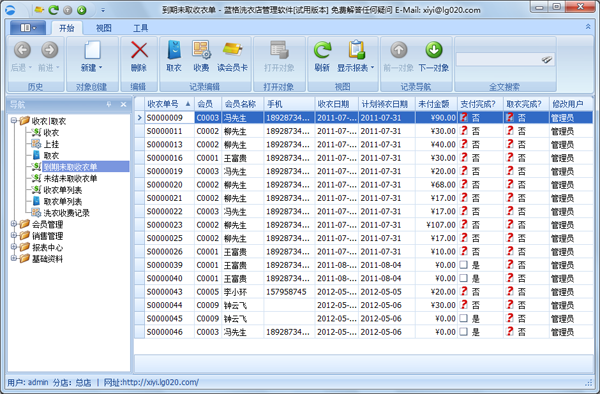600x394 pixels.
Task: Click the 取衣 ribbon icon
Action: (x=174, y=50)
